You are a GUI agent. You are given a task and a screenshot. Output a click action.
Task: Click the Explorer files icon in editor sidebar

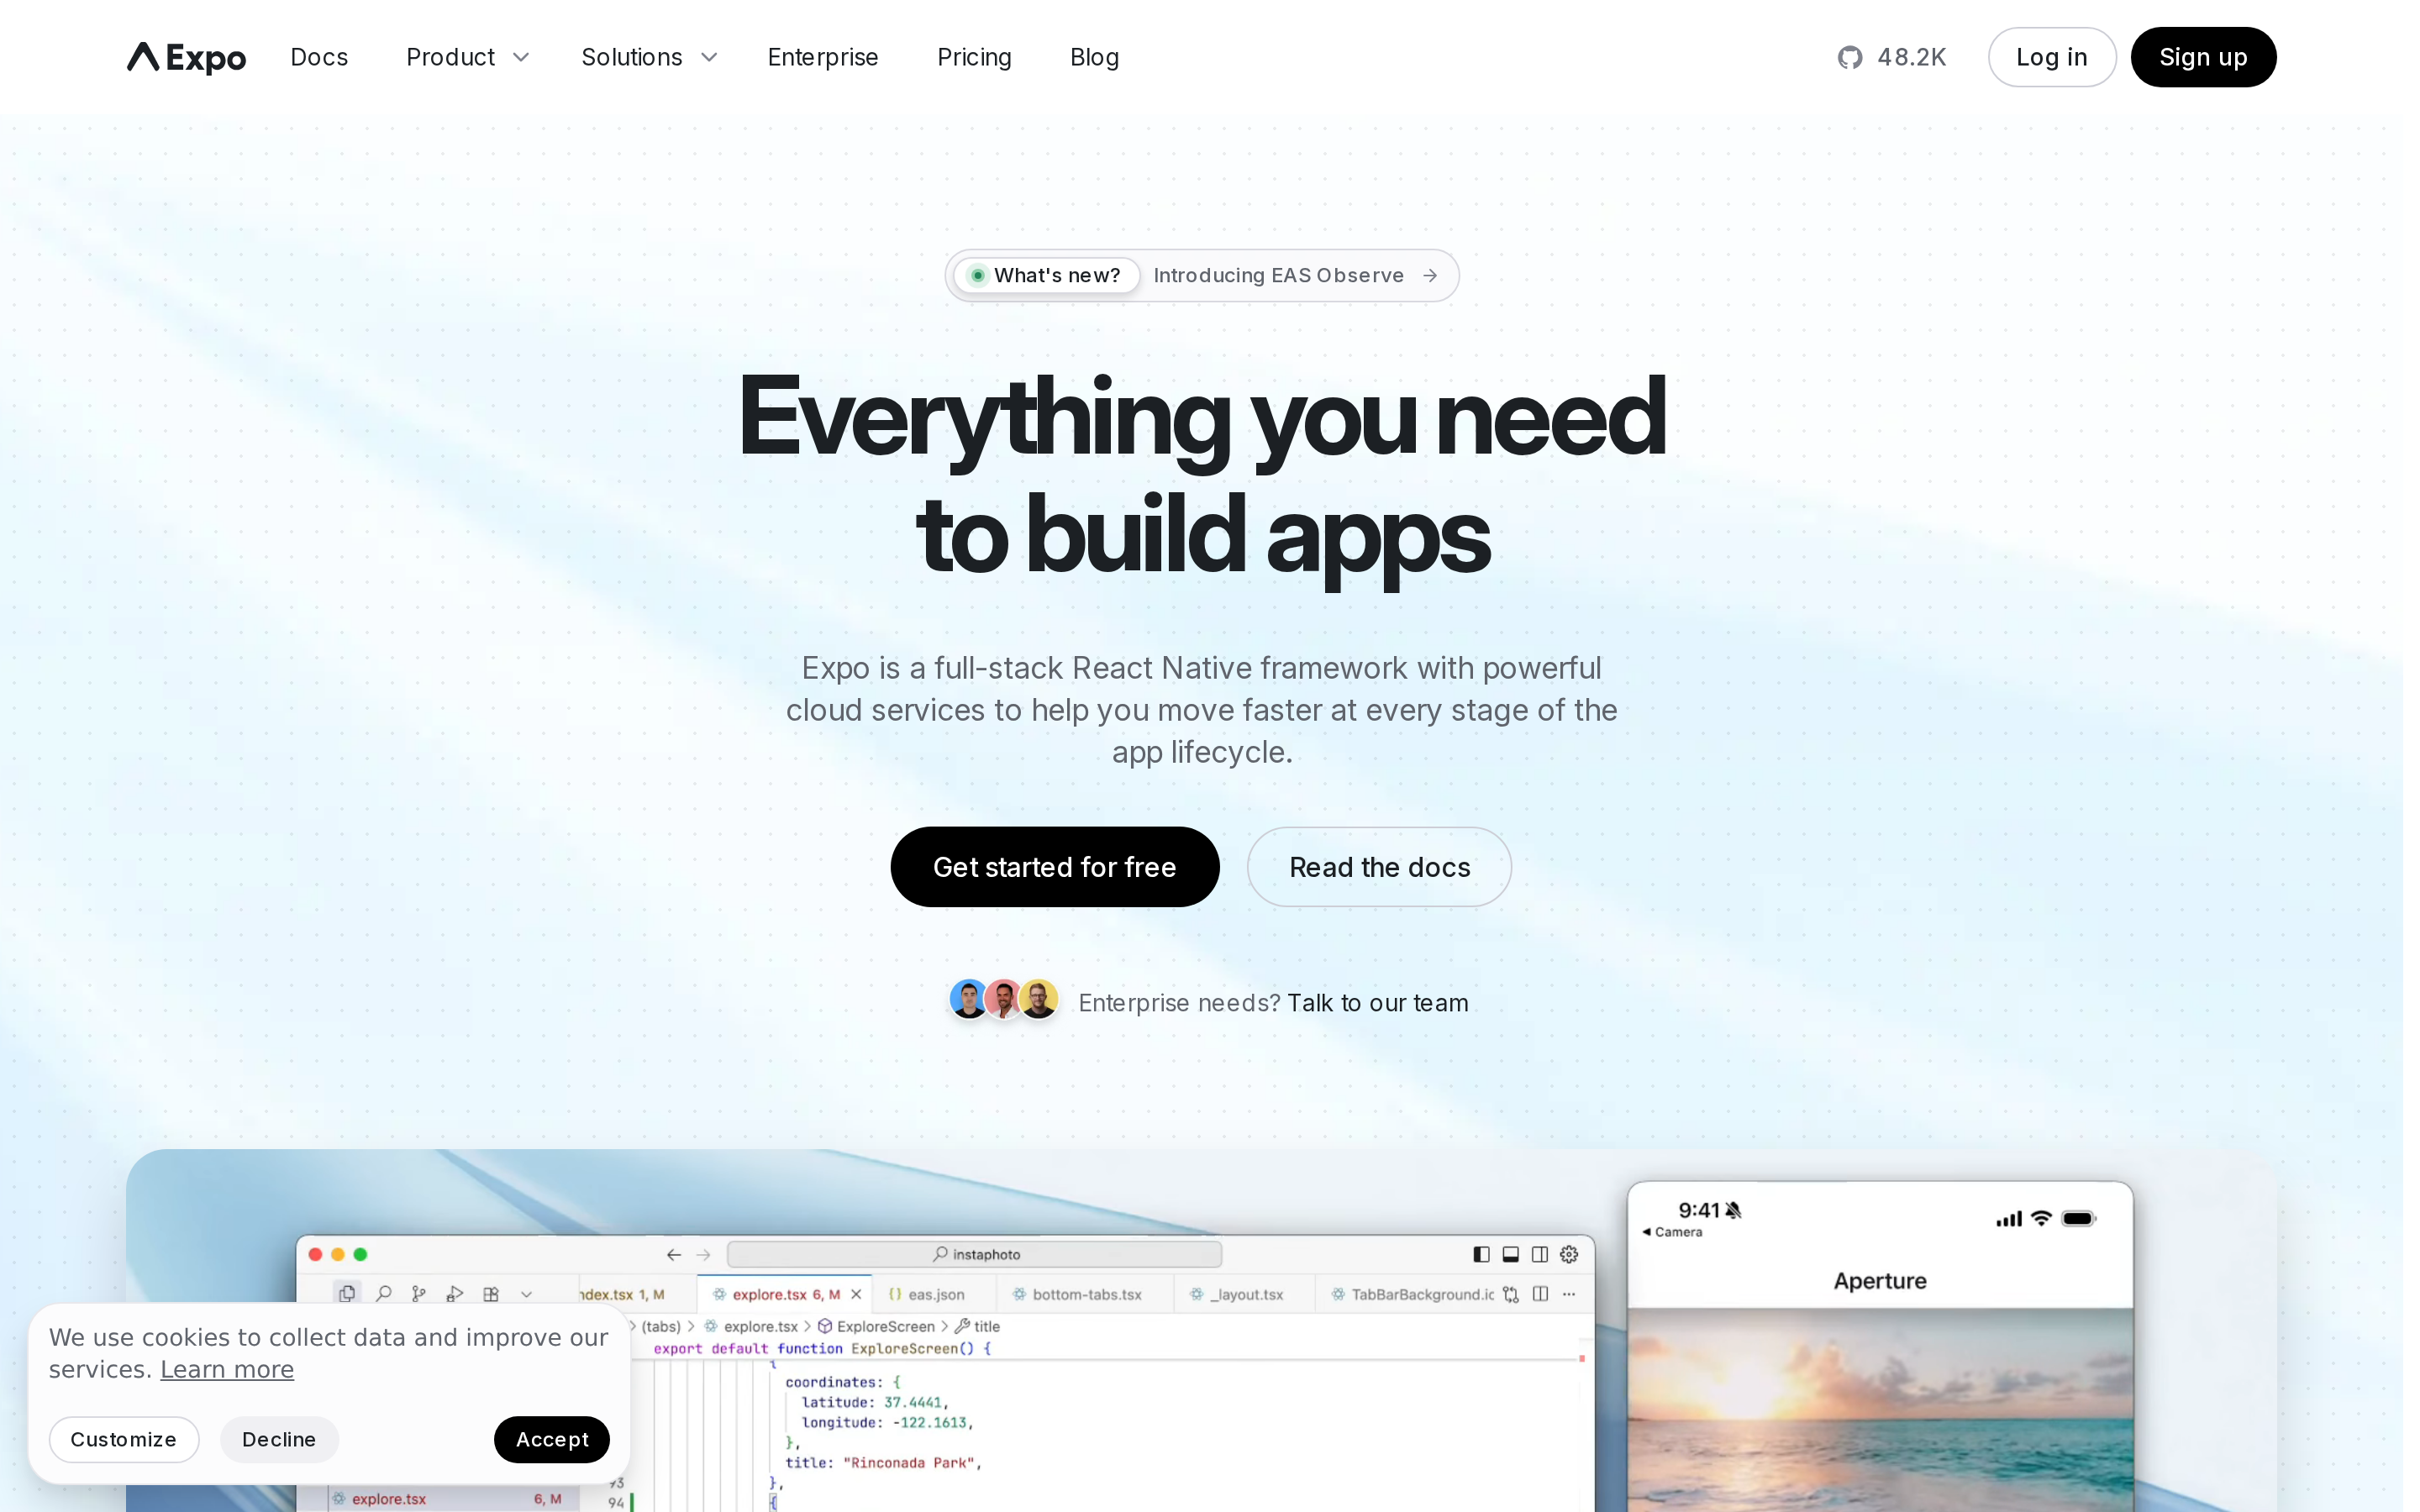tap(347, 1293)
